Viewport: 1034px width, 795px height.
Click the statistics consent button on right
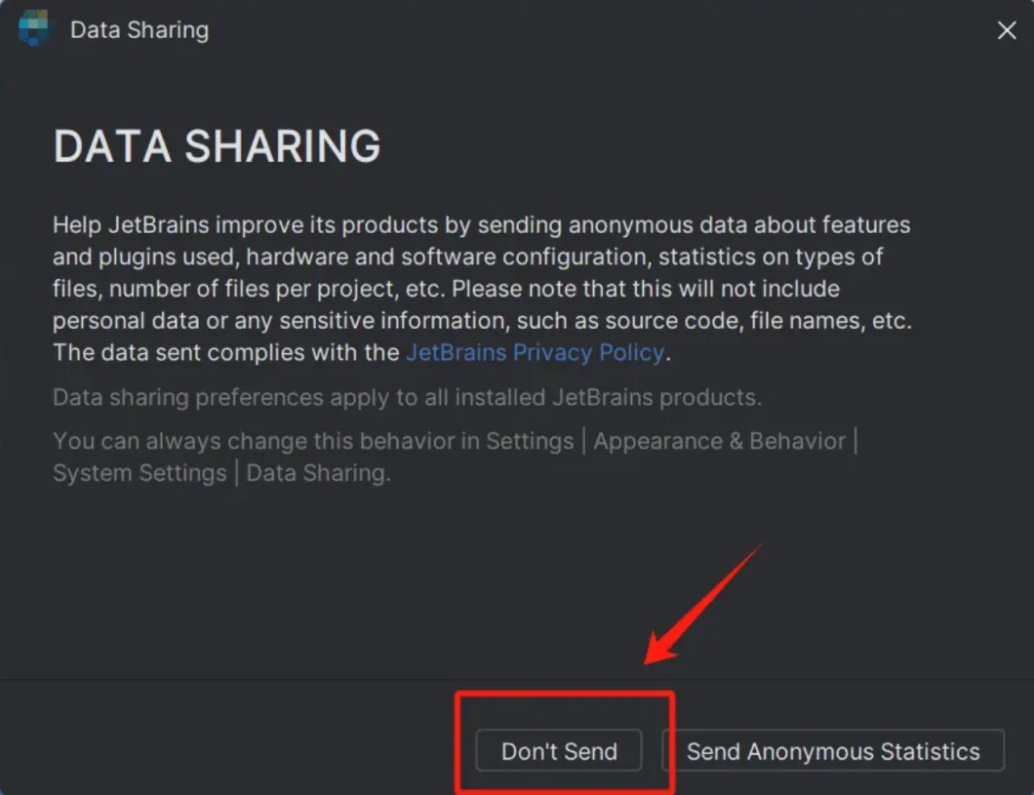836,751
